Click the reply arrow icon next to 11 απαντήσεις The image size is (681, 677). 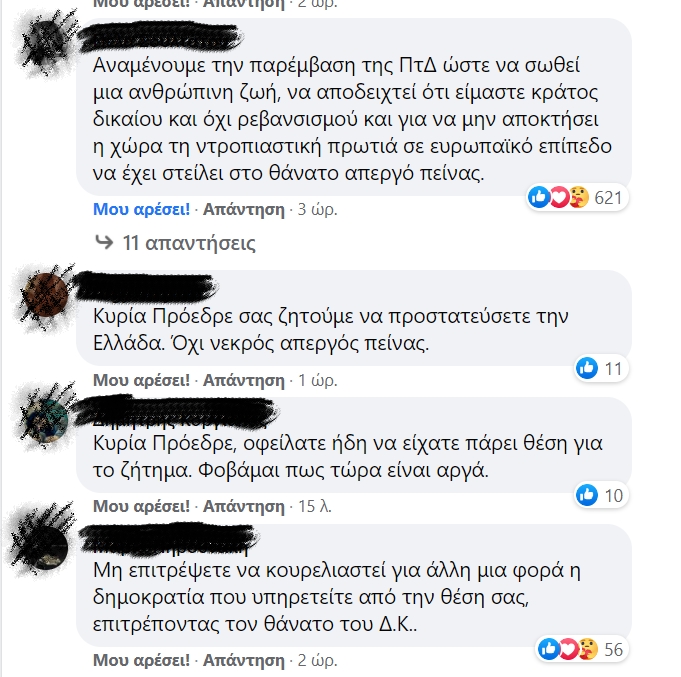point(104,242)
